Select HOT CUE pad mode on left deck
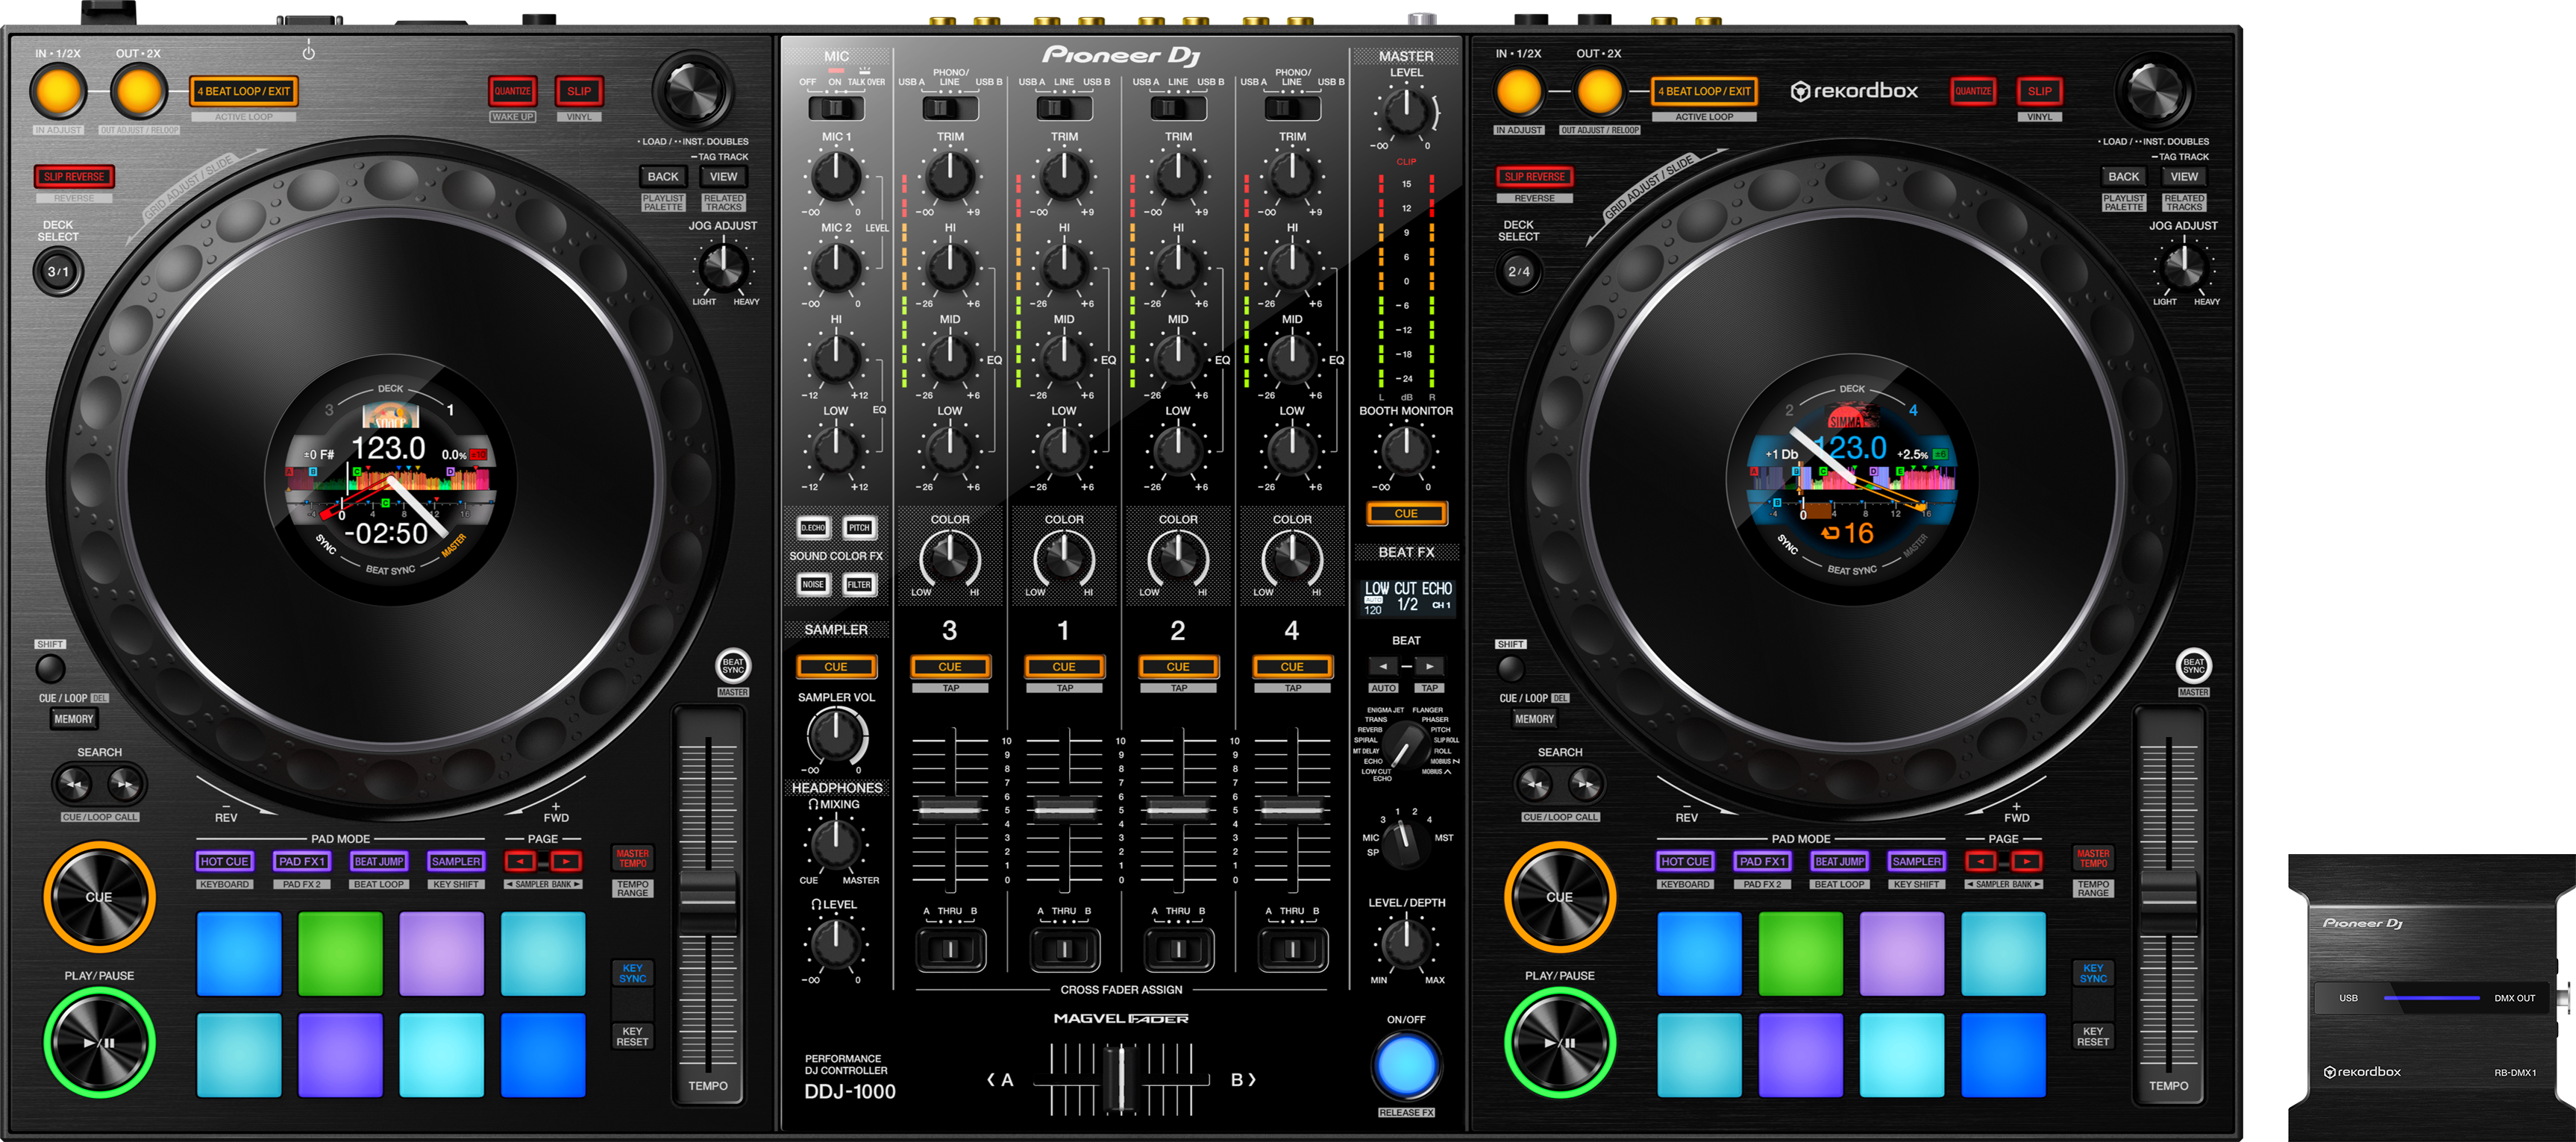 (224, 861)
